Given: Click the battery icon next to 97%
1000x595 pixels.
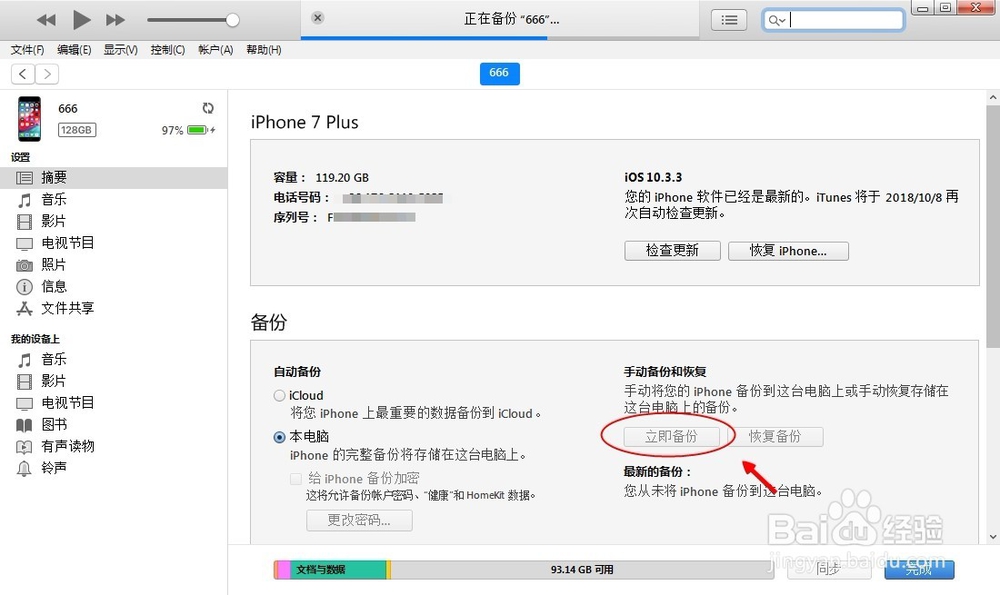Looking at the screenshot, I should (x=197, y=130).
